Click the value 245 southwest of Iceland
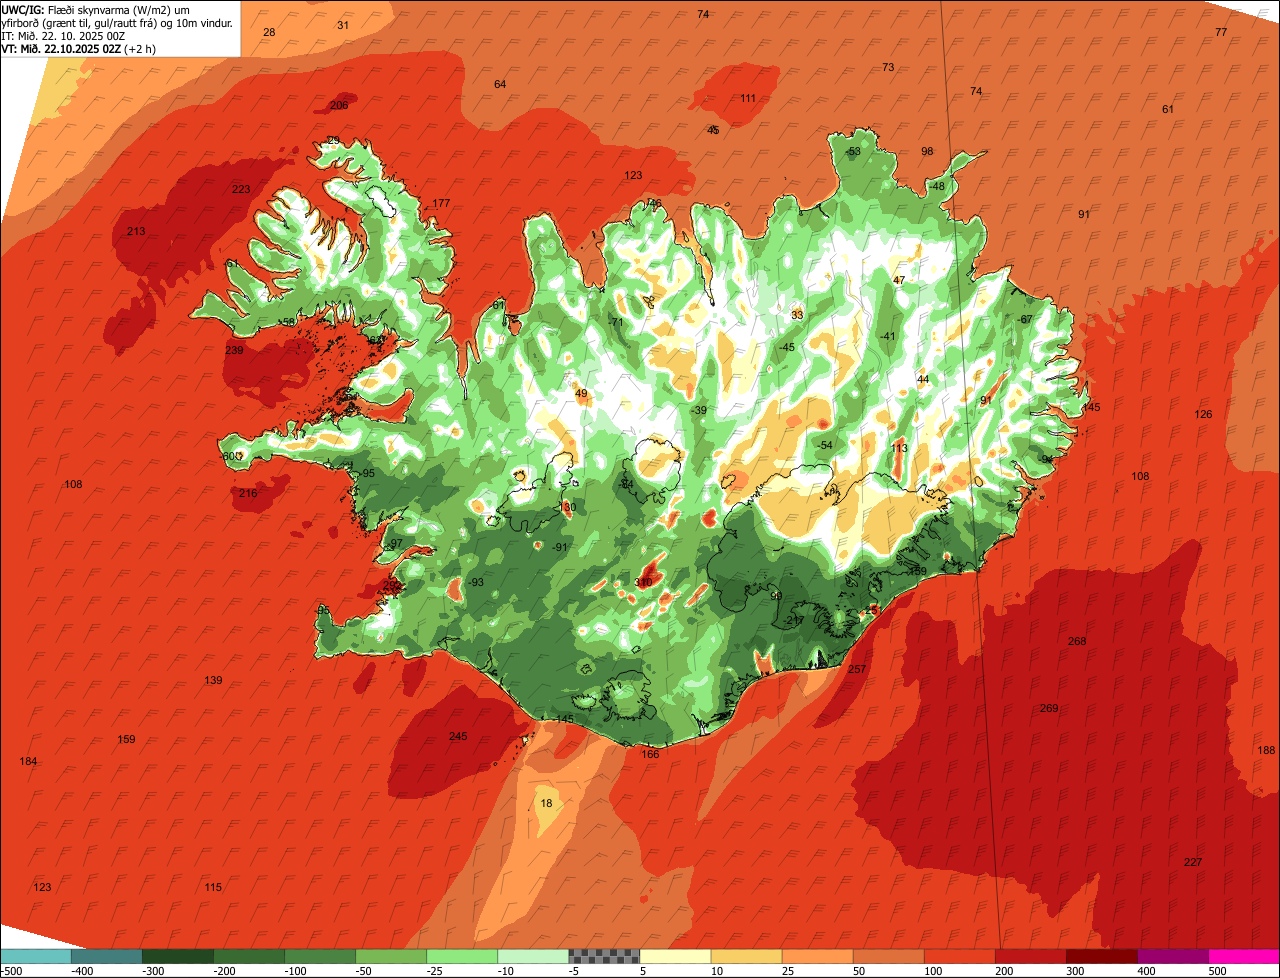 tap(458, 736)
